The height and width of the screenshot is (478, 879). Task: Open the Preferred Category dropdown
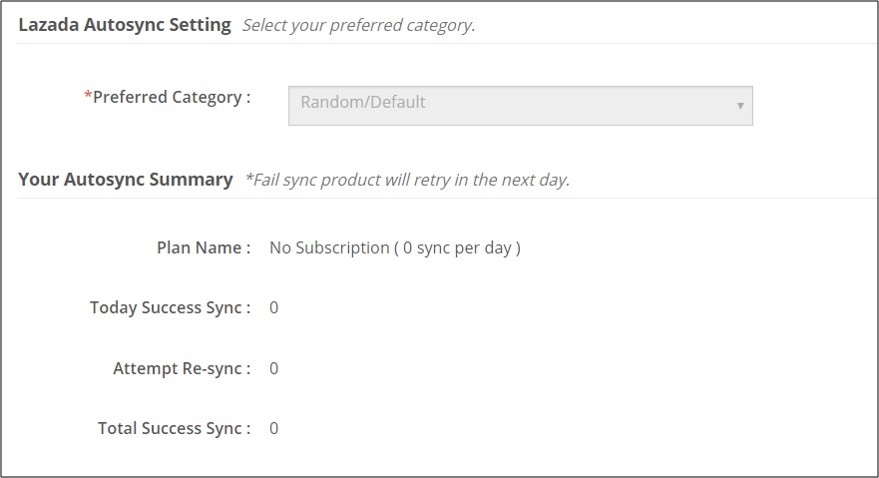pyautogui.click(x=520, y=104)
